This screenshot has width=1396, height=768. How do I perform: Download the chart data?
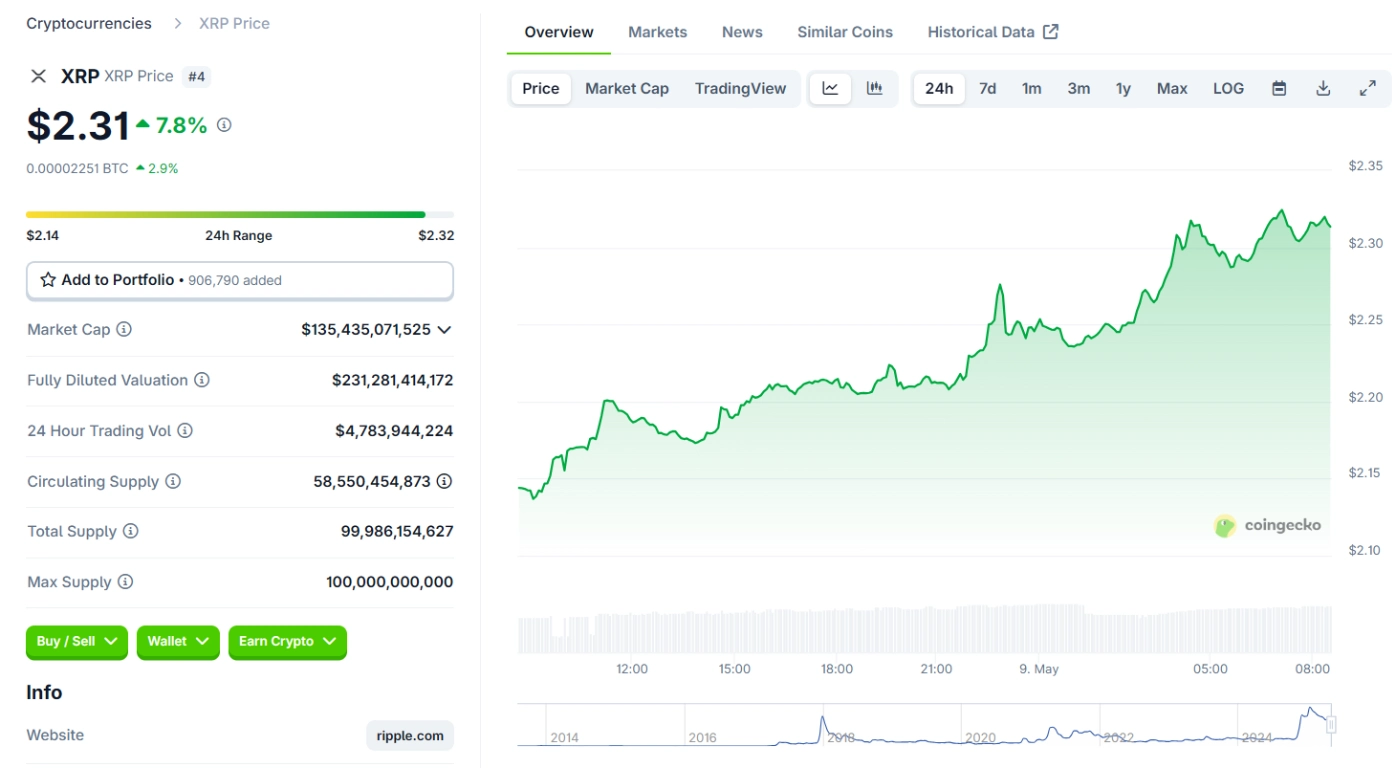1323,88
